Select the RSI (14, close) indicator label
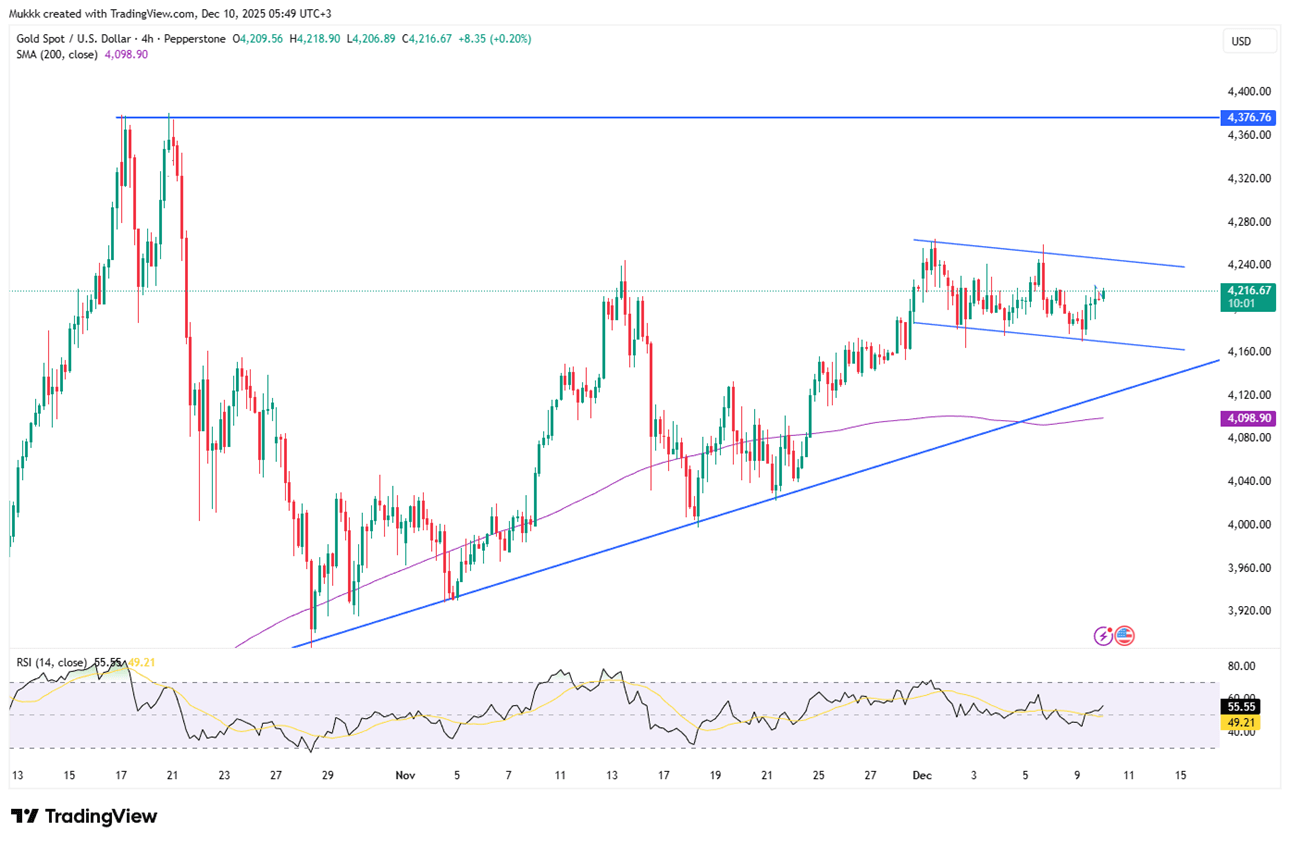Viewport: 1290px width, 844px height. pos(53,662)
